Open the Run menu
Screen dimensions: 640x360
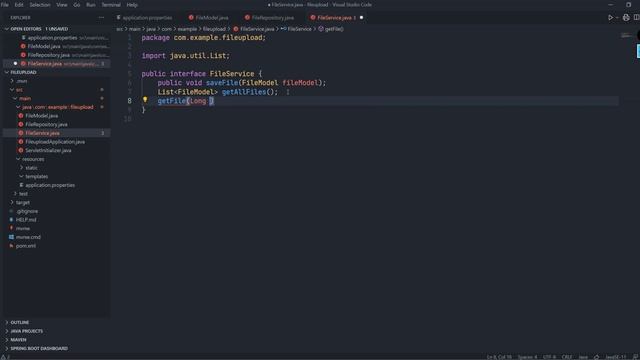91,5
